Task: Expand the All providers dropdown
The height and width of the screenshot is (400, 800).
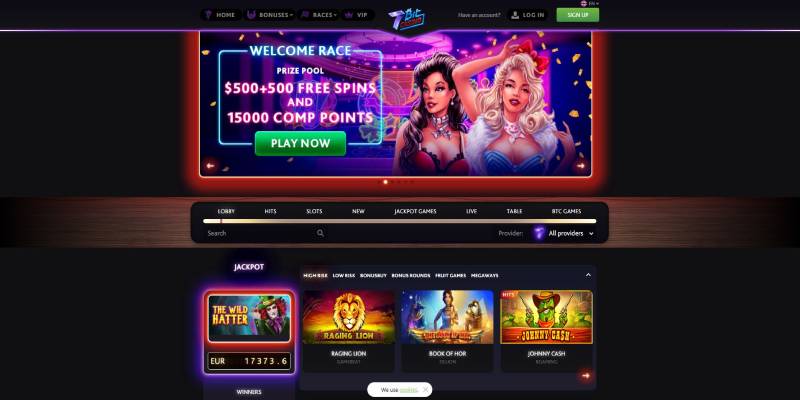Action: pyautogui.click(x=563, y=233)
